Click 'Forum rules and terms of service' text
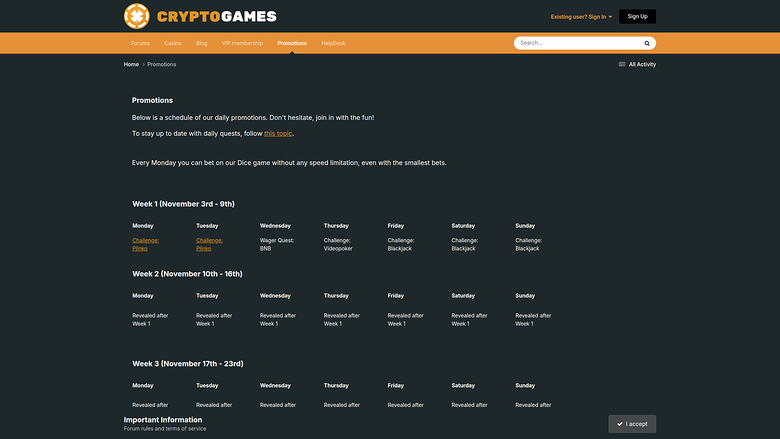780x439 pixels. pyautogui.click(x=165, y=429)
